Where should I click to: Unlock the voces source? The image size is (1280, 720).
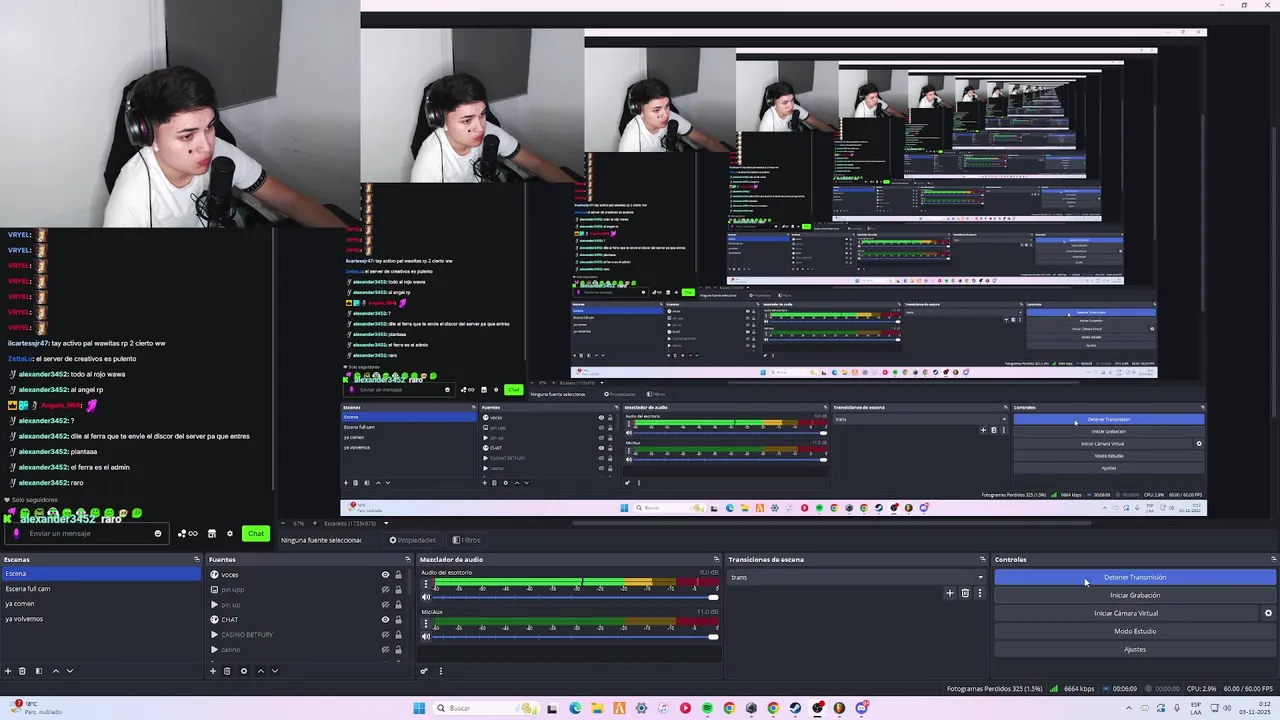click(398, 575)
